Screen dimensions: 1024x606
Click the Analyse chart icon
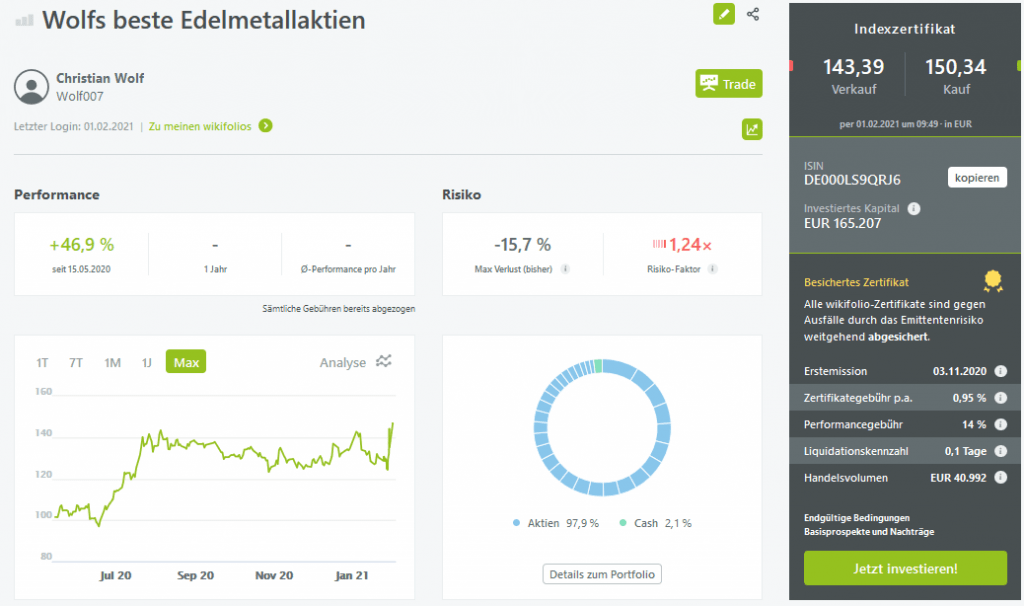[x=384, y=362]
